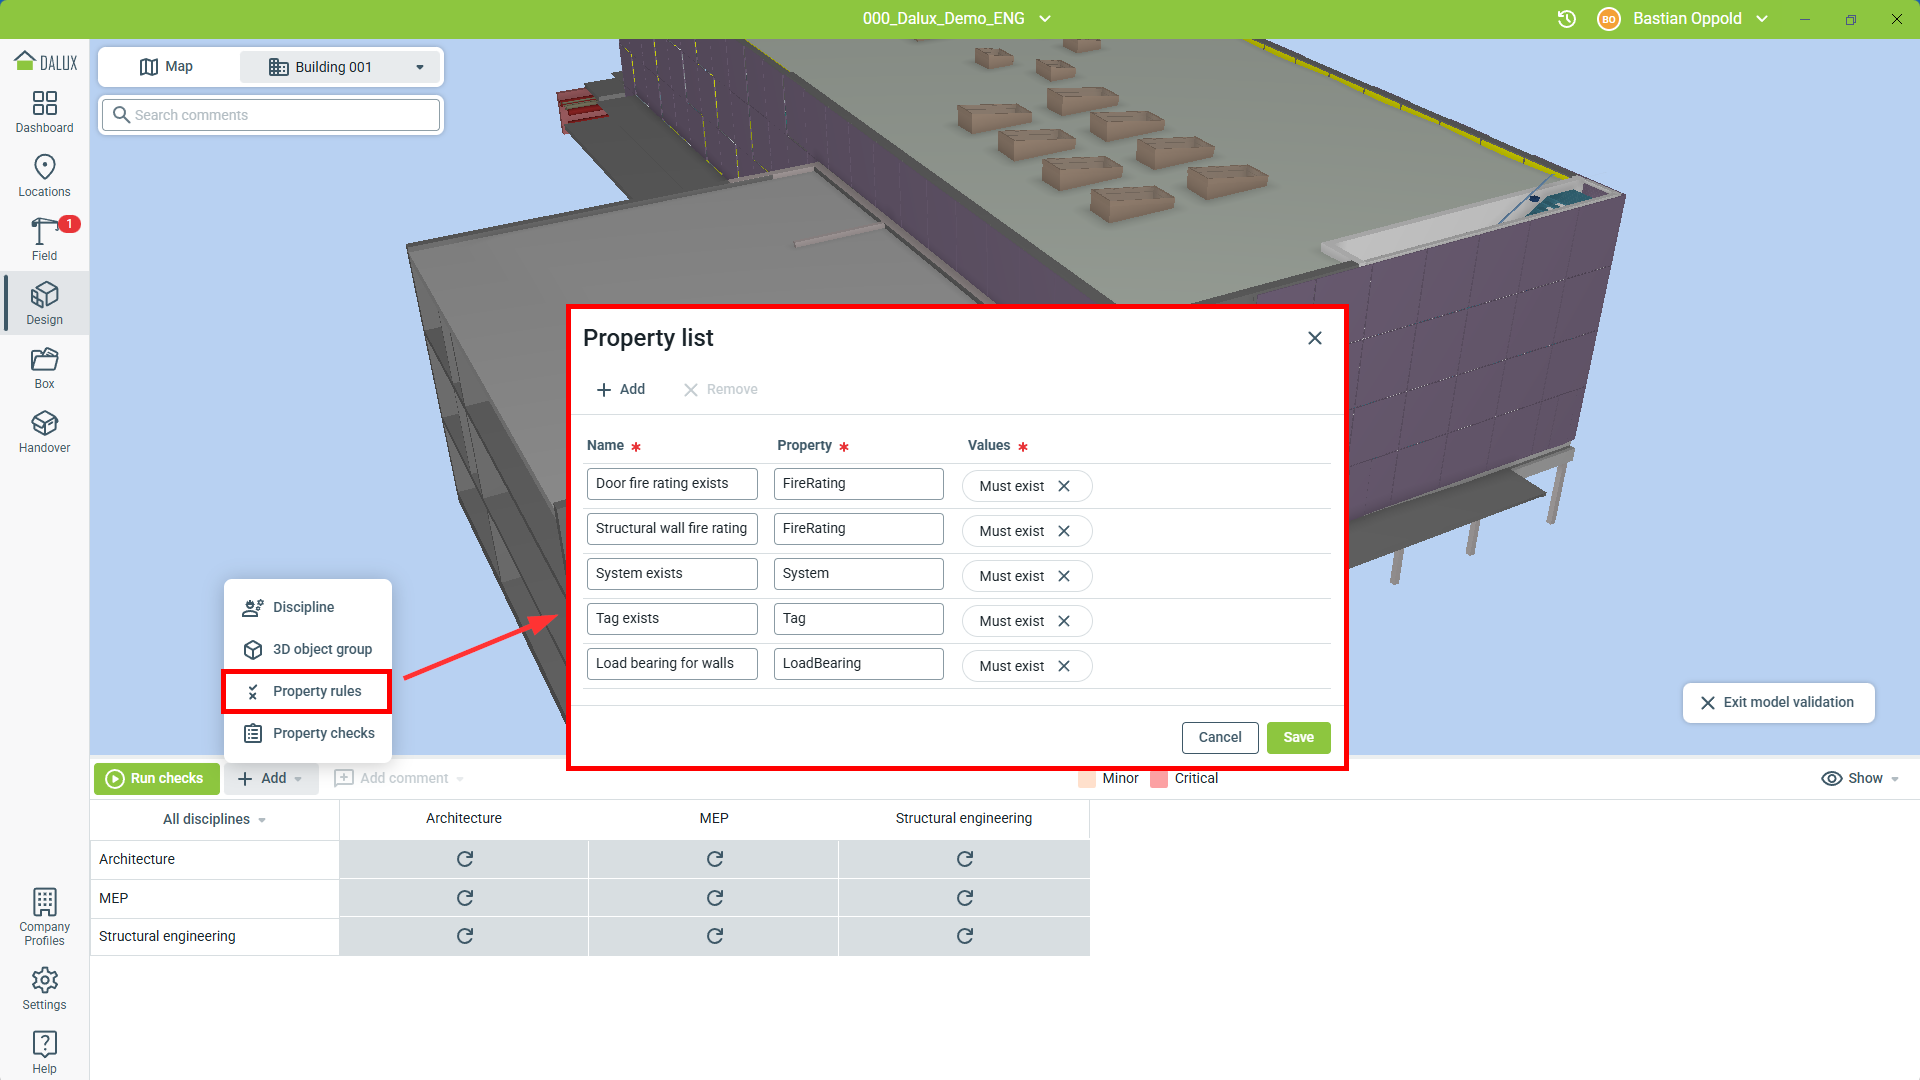
Task: Click Run checks button
Action: coord(156,778)
